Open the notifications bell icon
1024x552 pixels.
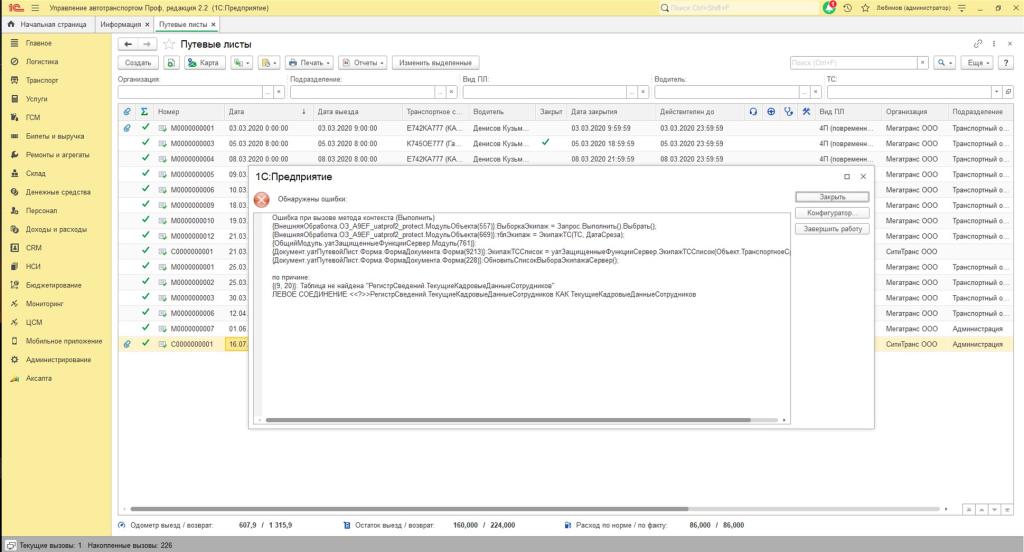coord(829,8)
